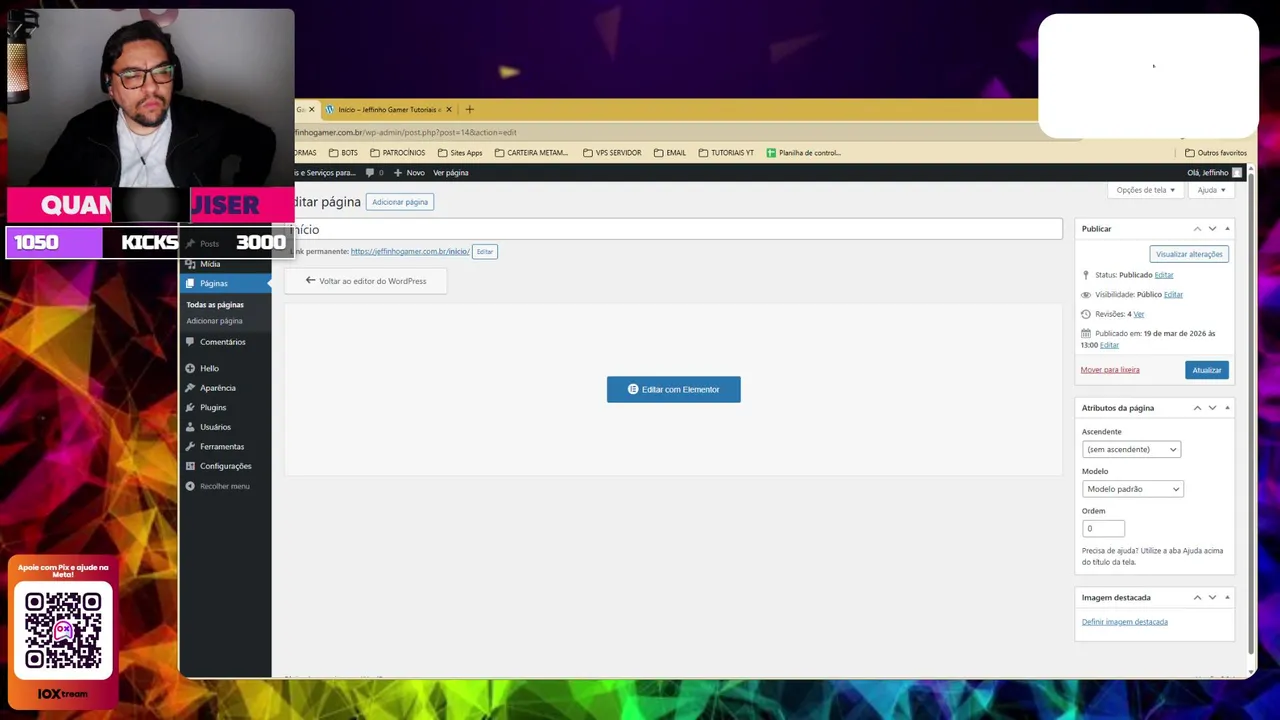Click the Atualizar button
The image size is (1280, 720).
click(x=1206, y=370)
